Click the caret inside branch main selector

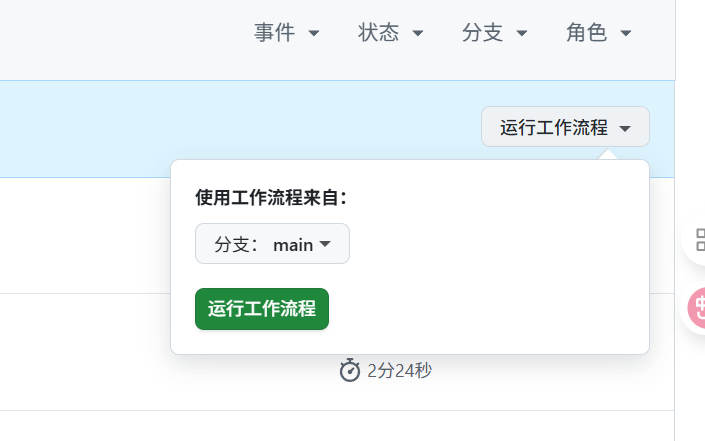point(325,244)
